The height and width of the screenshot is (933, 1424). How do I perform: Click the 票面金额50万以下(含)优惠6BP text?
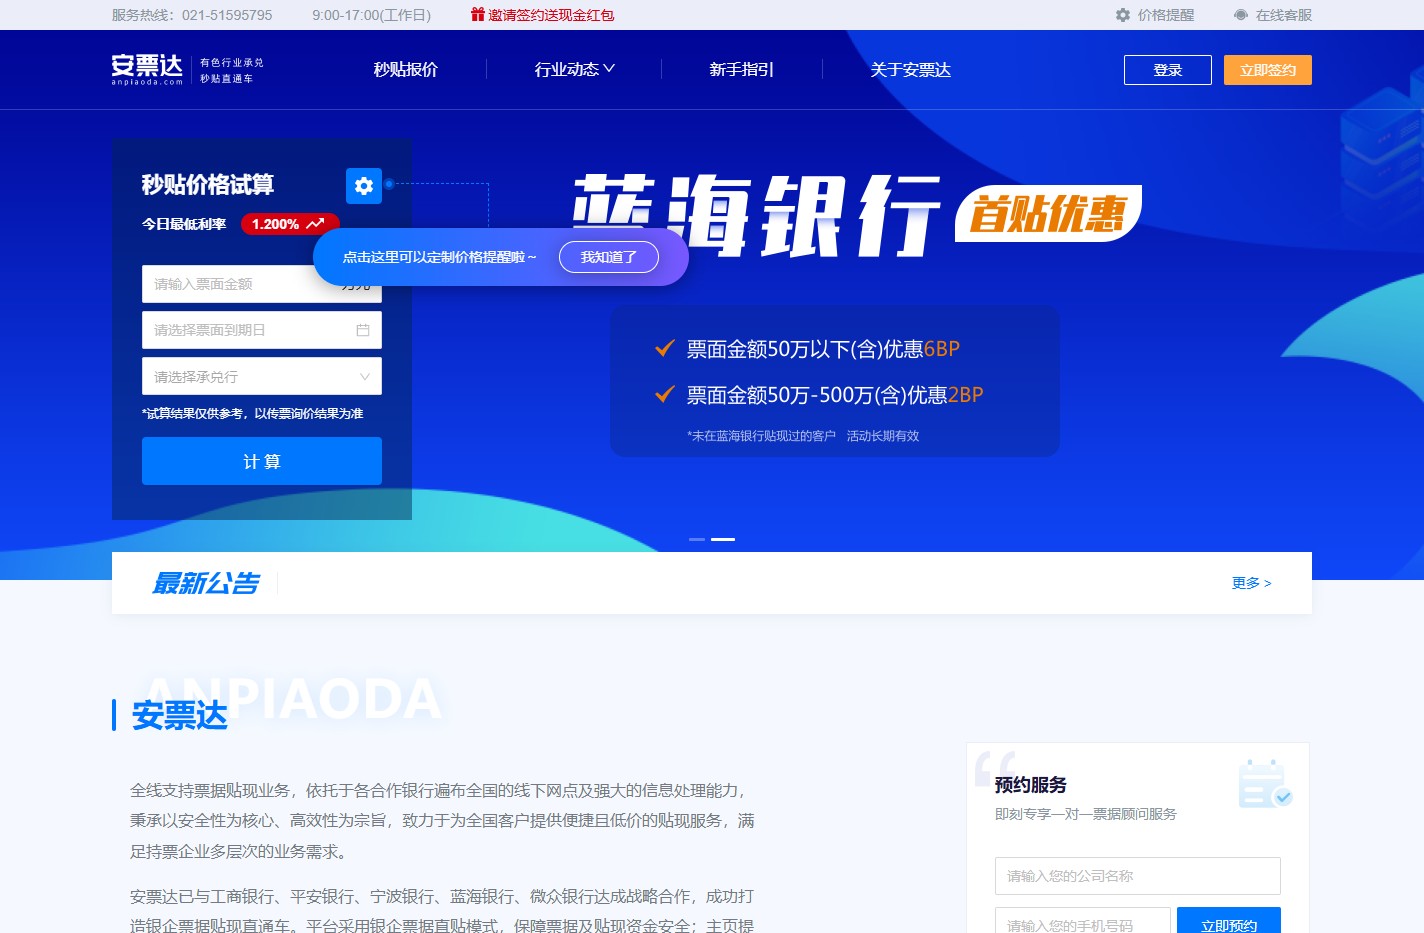tap(823, 349)
